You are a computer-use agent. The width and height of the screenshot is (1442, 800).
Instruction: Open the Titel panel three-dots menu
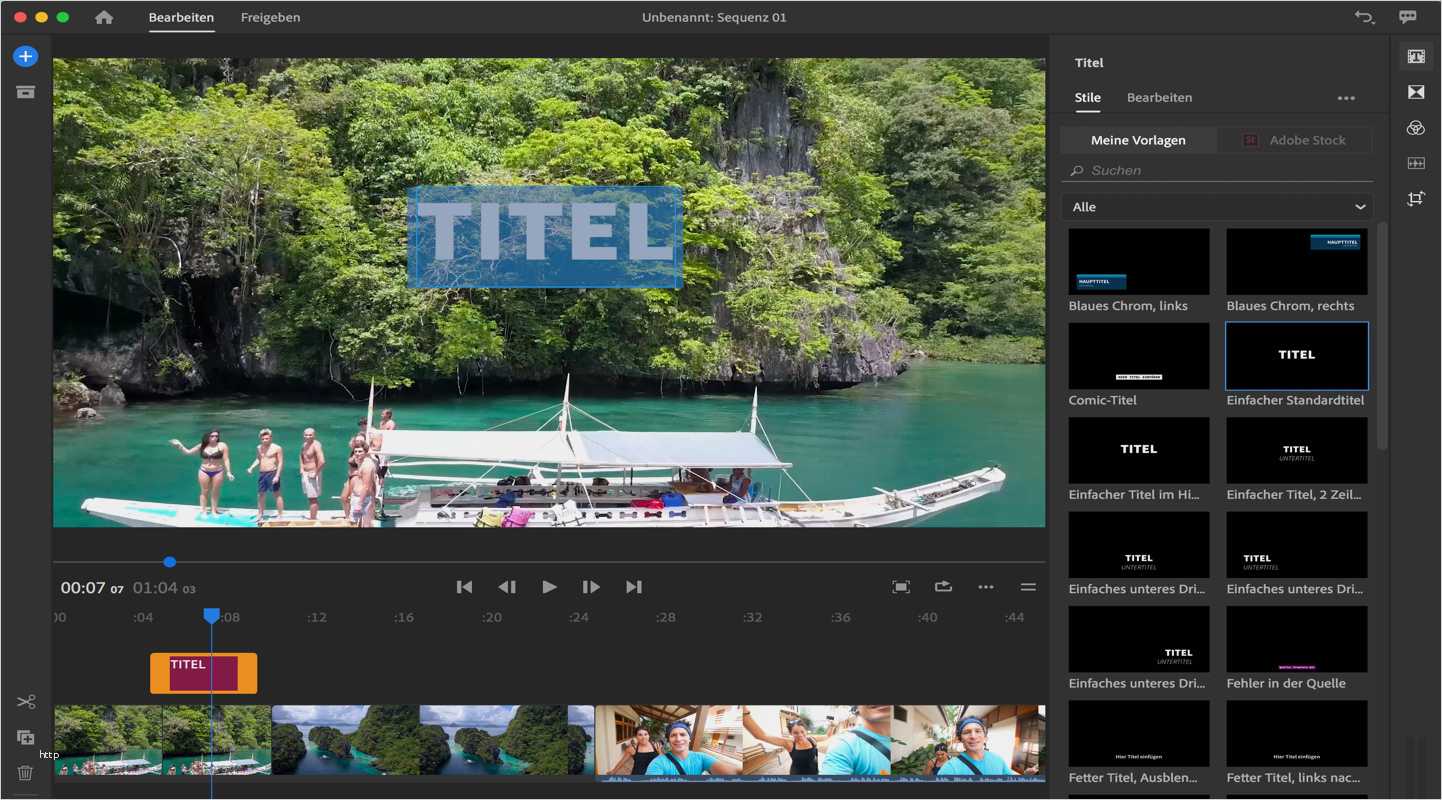[x=1346, y=98]
